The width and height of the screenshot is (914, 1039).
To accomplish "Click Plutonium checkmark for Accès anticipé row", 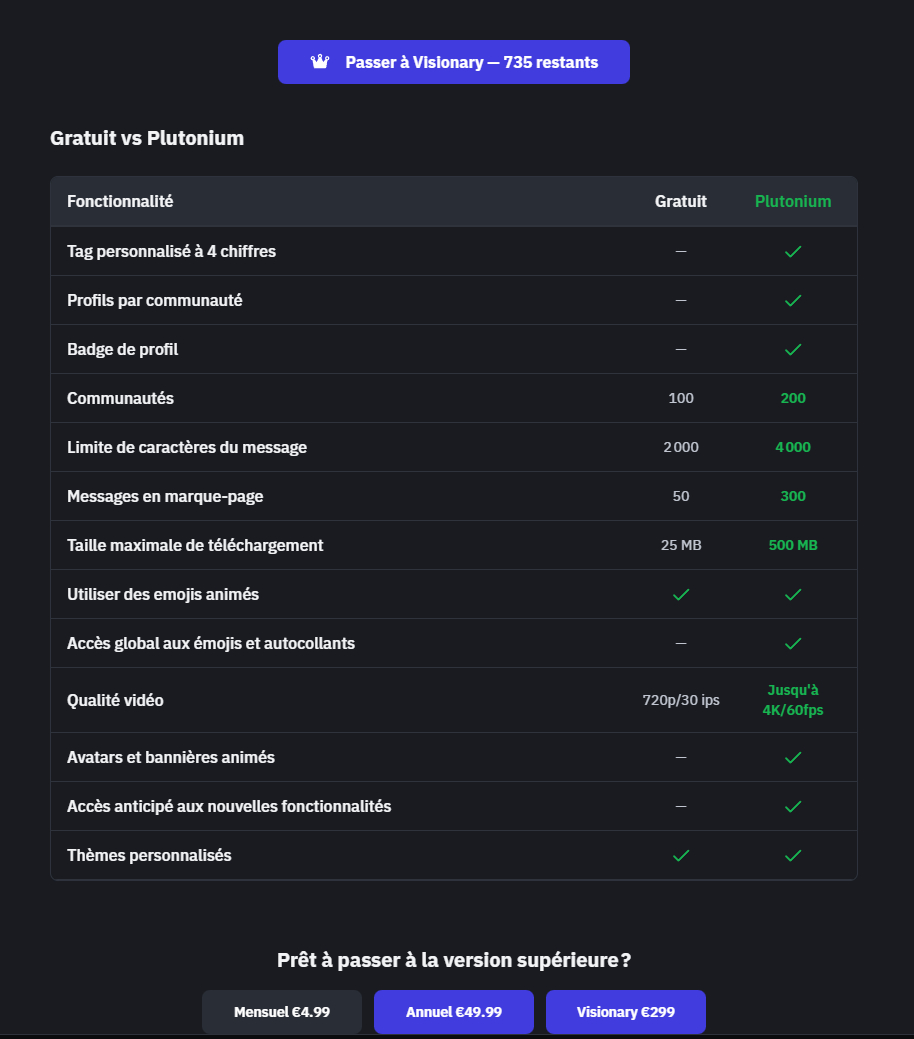I will coord(793,806).
